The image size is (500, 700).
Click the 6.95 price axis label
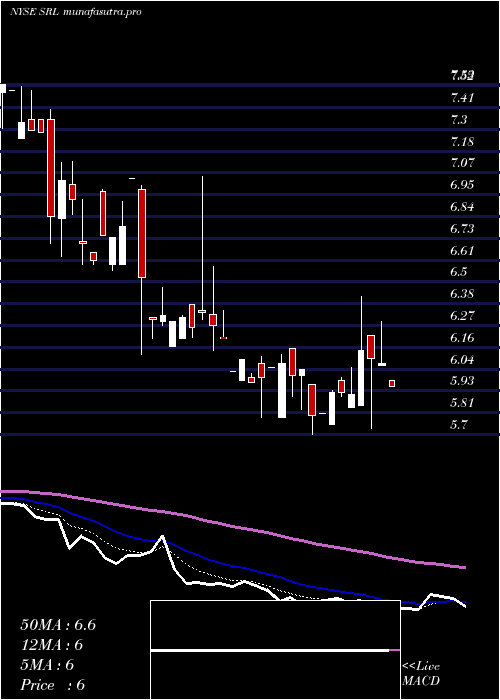click(x=462, y=185)
